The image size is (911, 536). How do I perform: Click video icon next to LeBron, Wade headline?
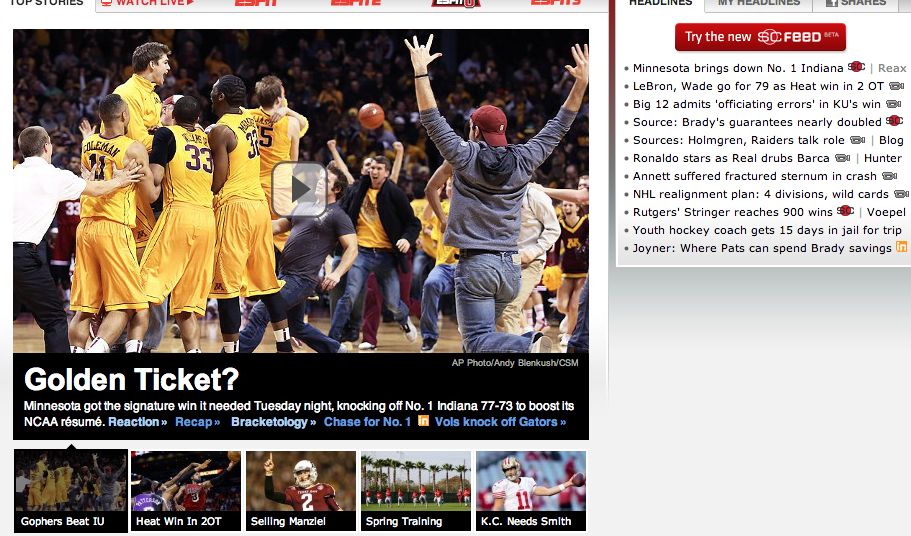pos(896,86)
